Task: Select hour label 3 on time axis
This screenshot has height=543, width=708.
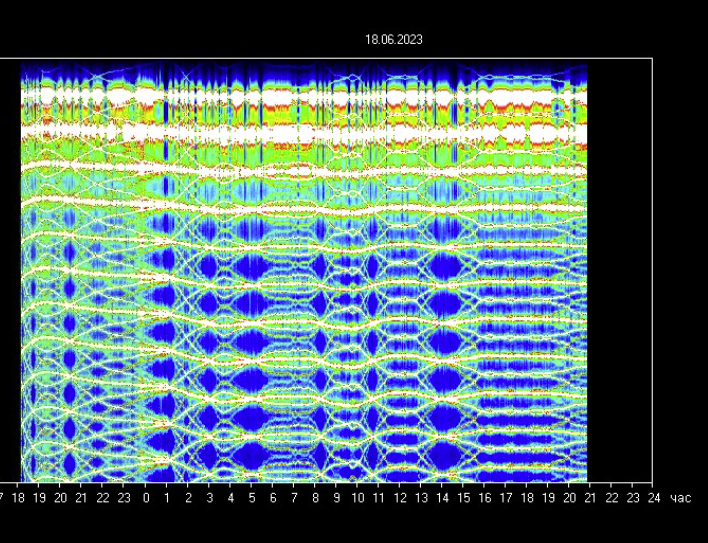Action: (x=210, y=498)
